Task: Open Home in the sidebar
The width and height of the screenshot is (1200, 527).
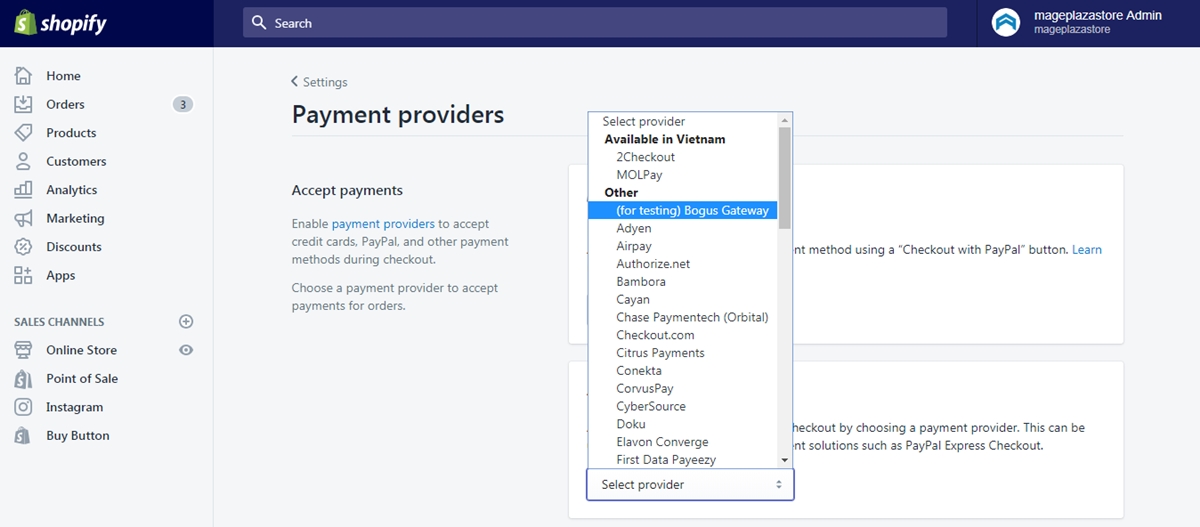Action: (63, 76)
